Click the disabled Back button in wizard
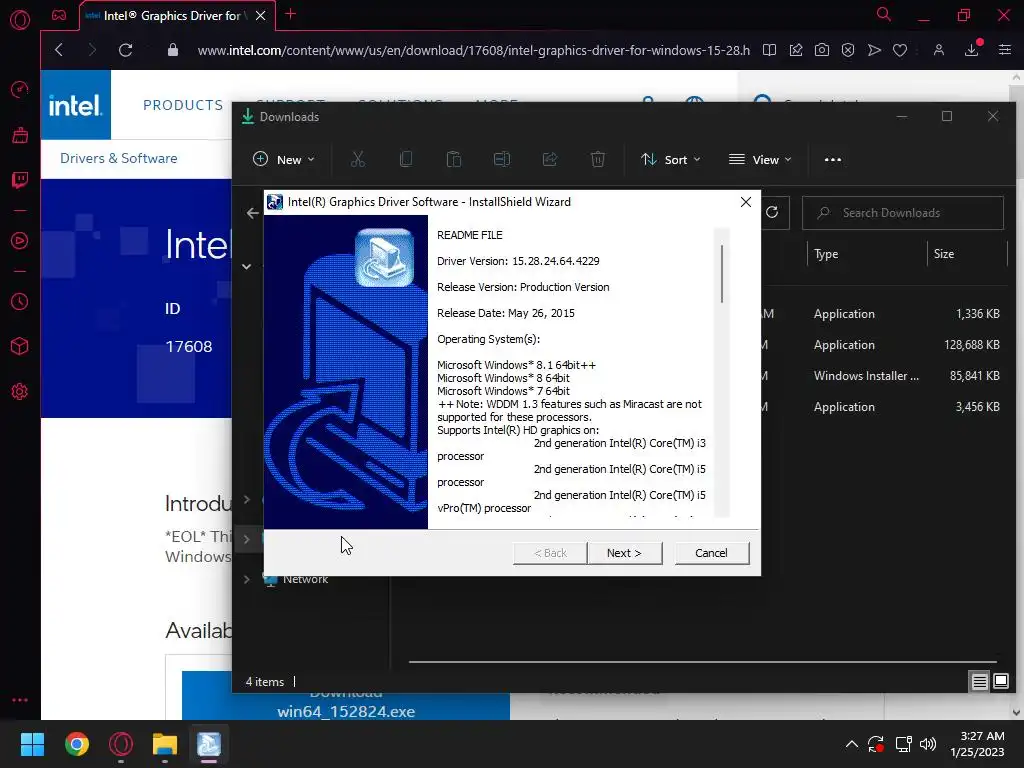 pyautogui.click(x=550, y=553)
